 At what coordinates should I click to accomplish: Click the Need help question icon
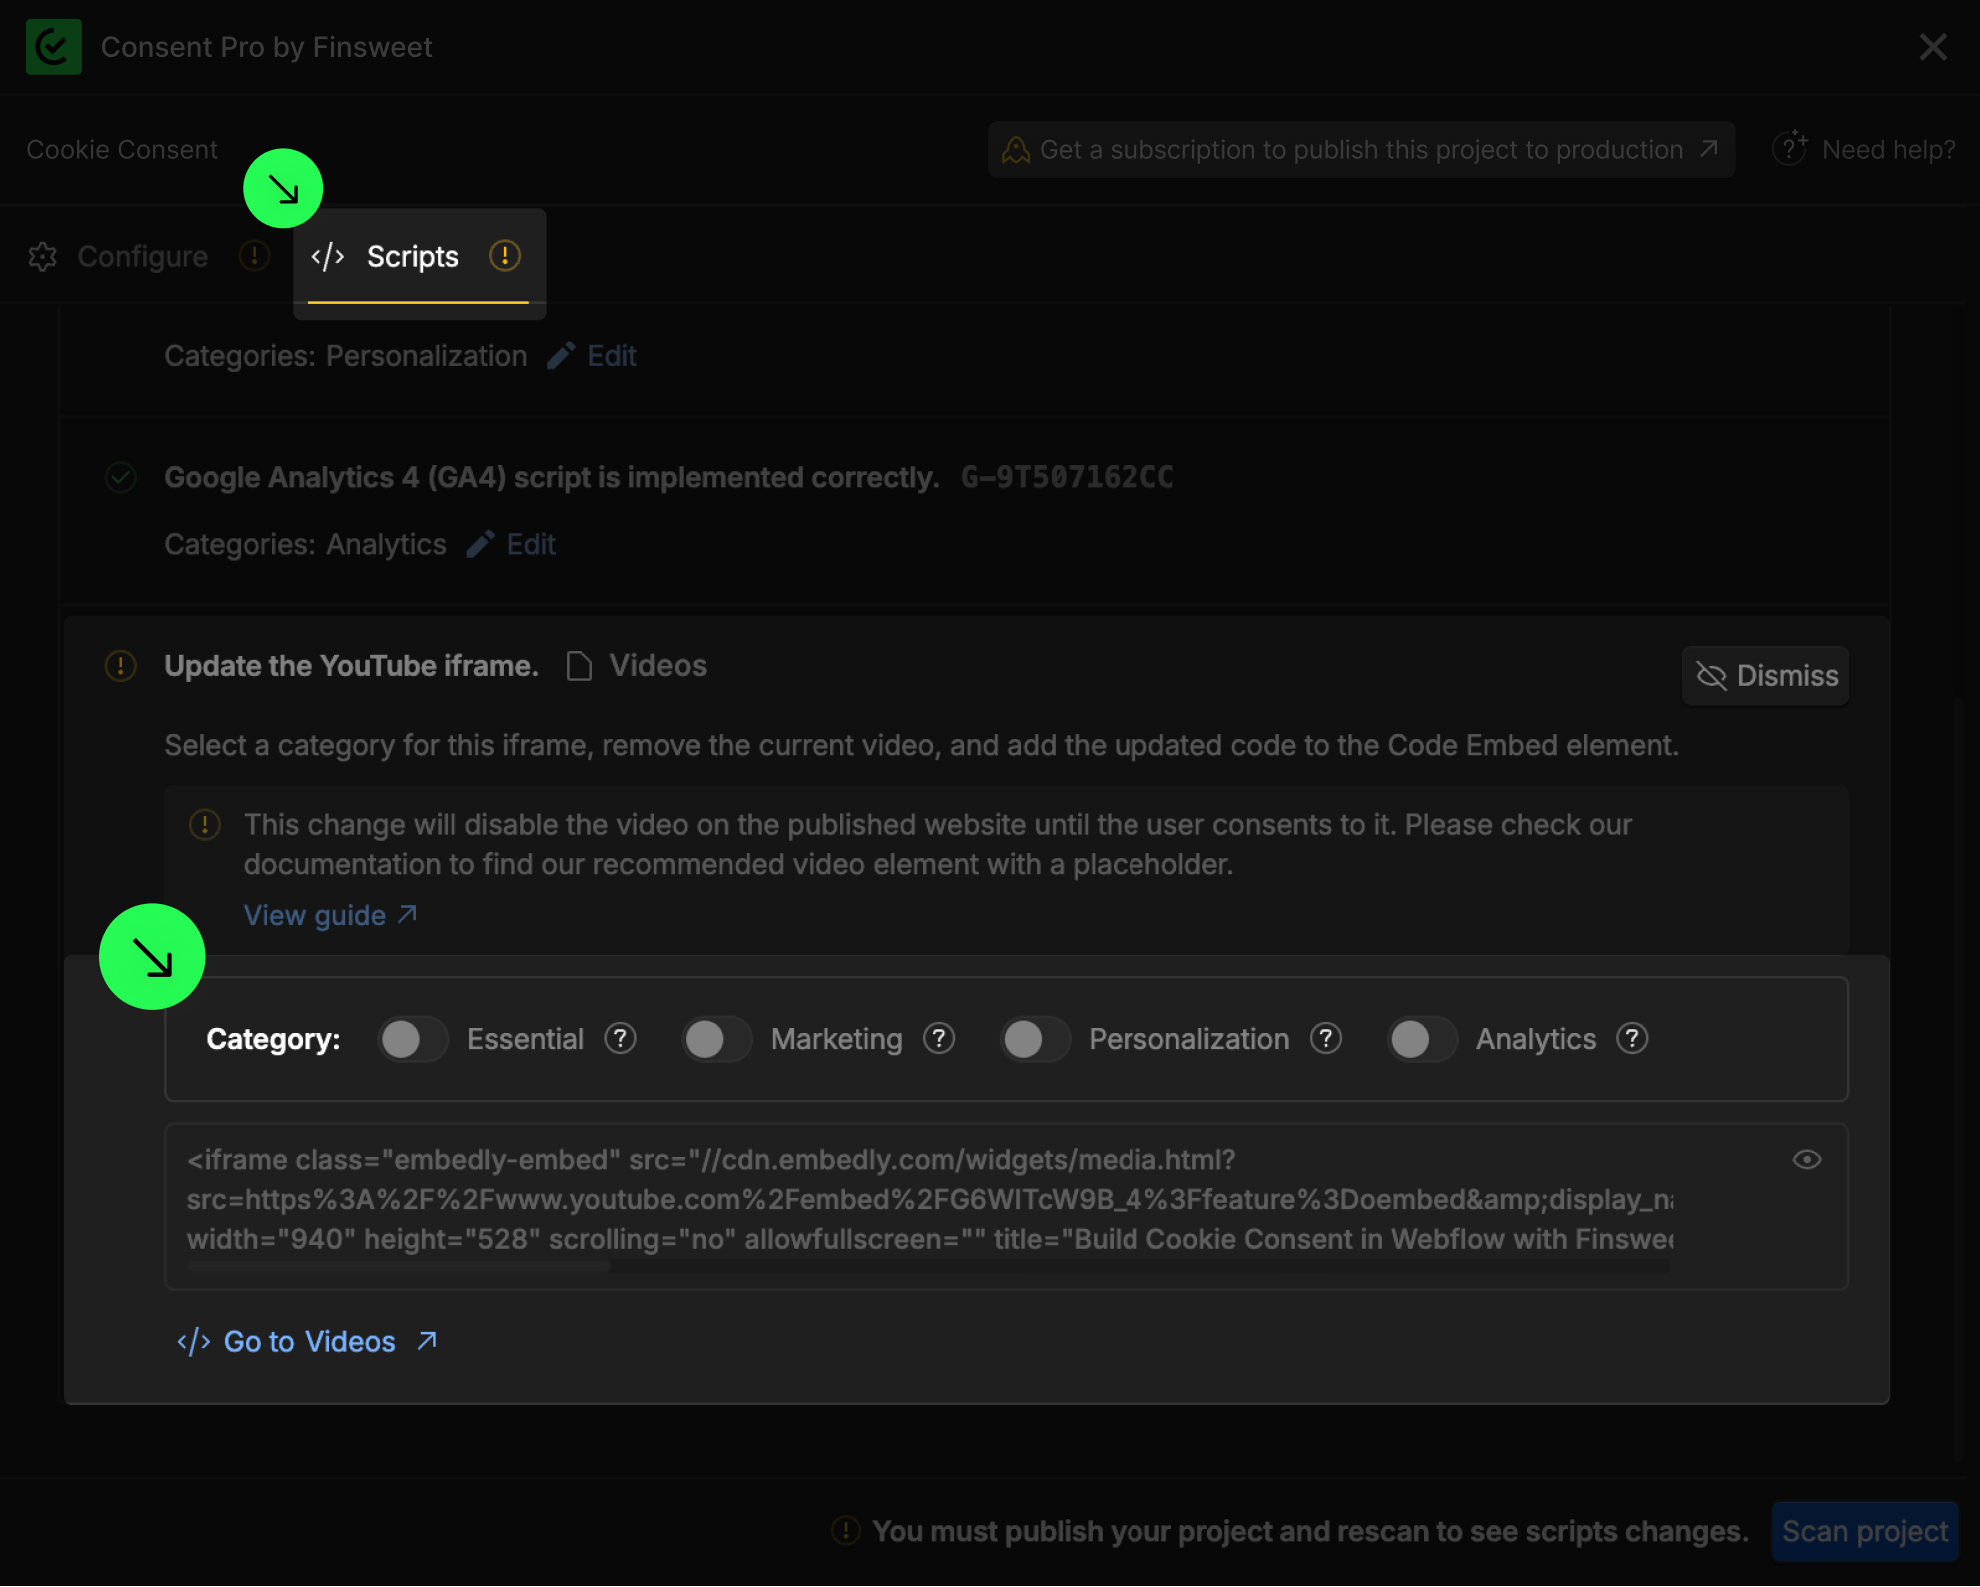click(1790, 148)
